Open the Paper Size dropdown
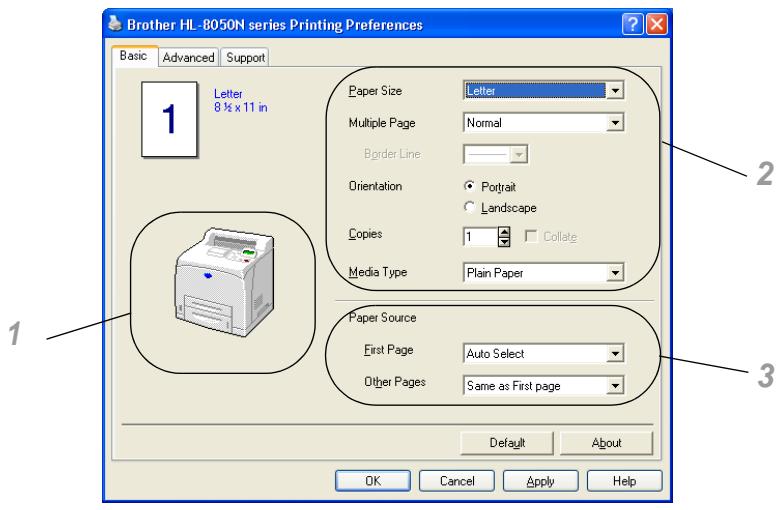 615,91
